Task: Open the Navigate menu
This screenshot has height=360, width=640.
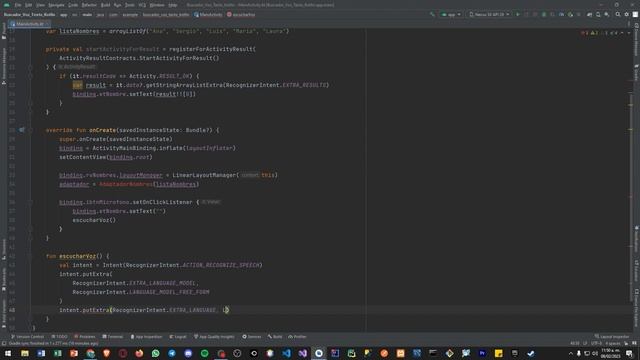Action: [x=56, y=5]
